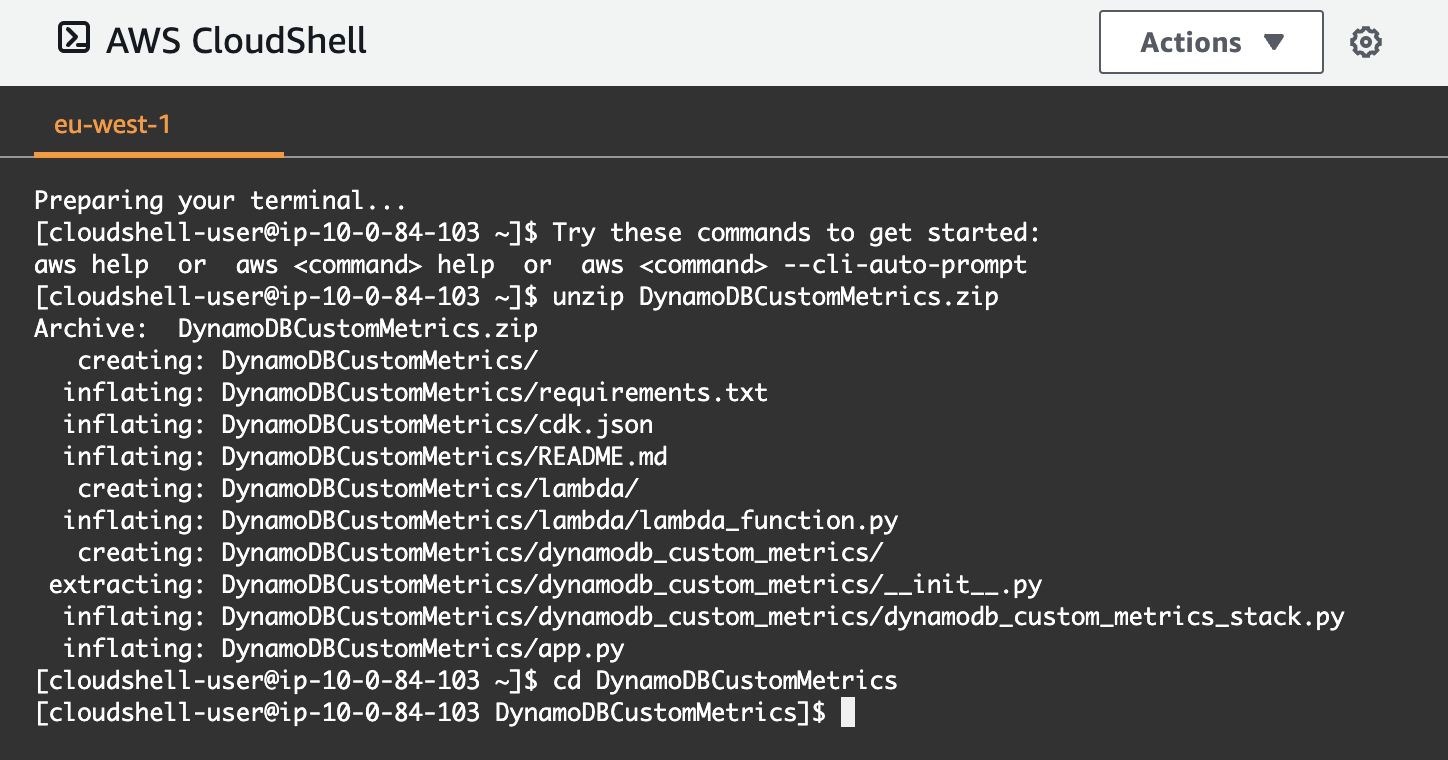Screen dimensions: 1448x760
Task: Open the settings gear icon
Action: [x=1366, y=42]
